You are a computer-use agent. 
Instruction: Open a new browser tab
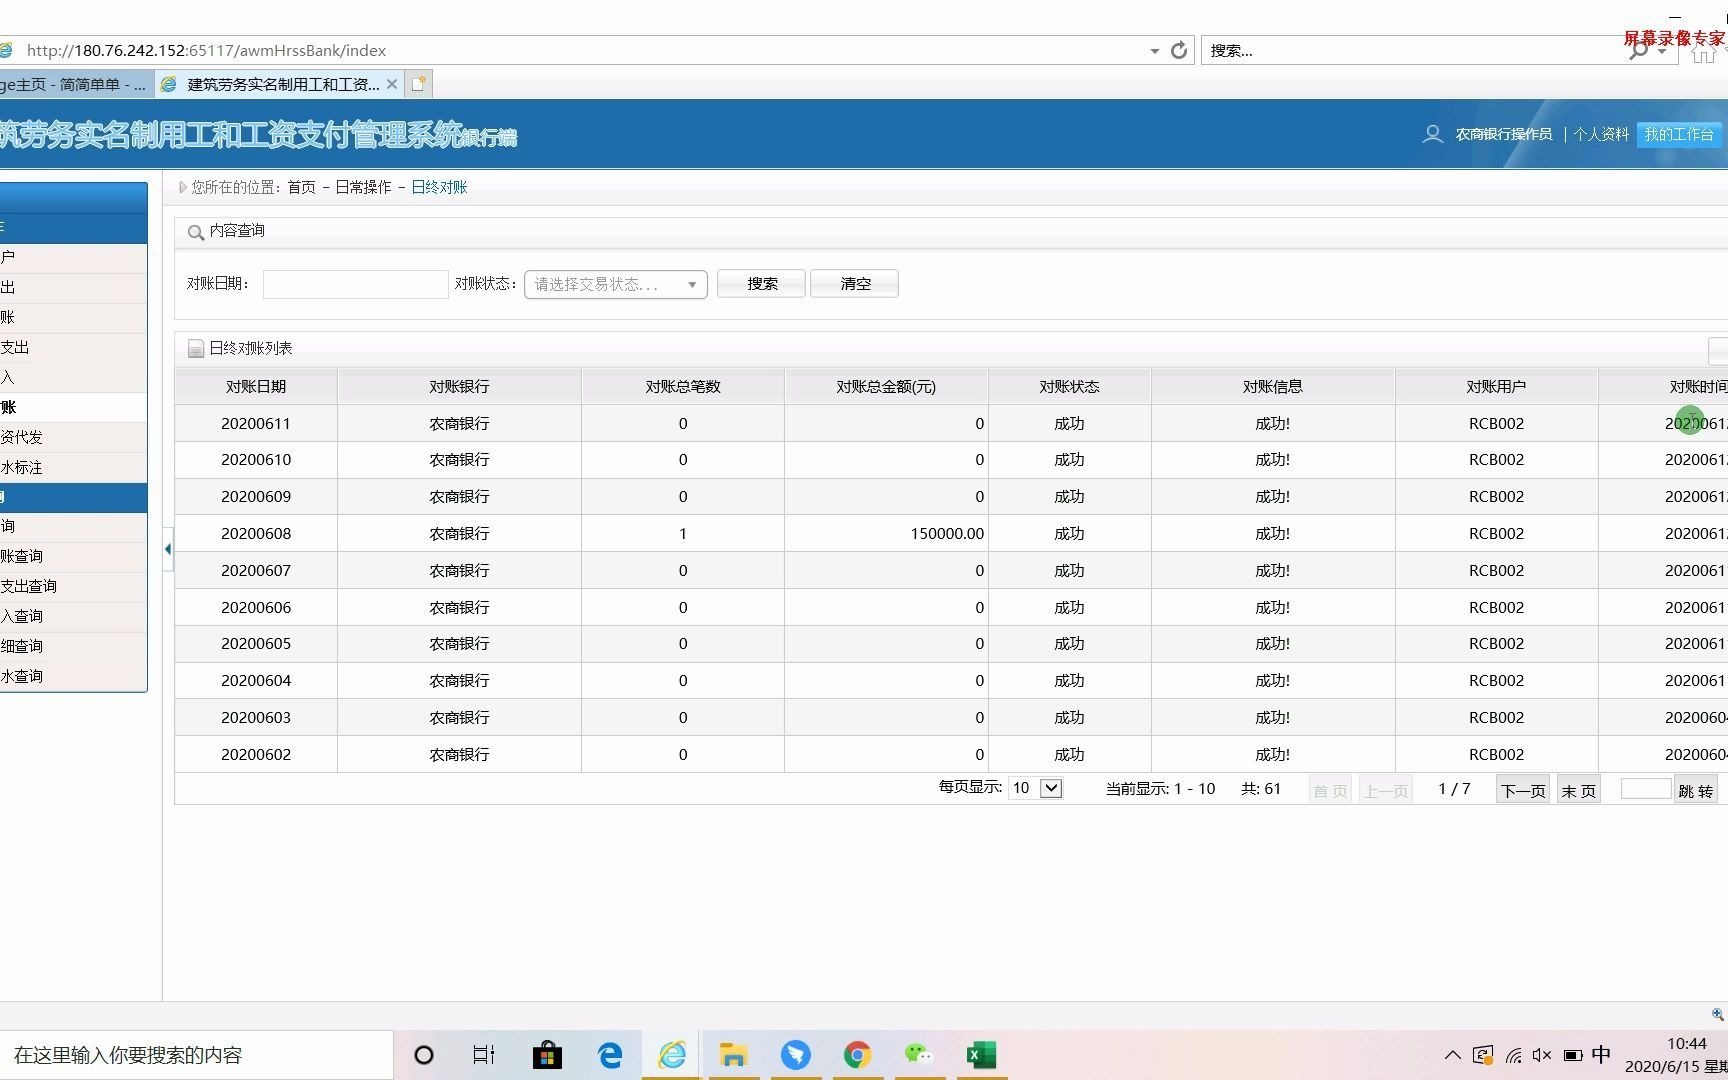tap(419, 84)
